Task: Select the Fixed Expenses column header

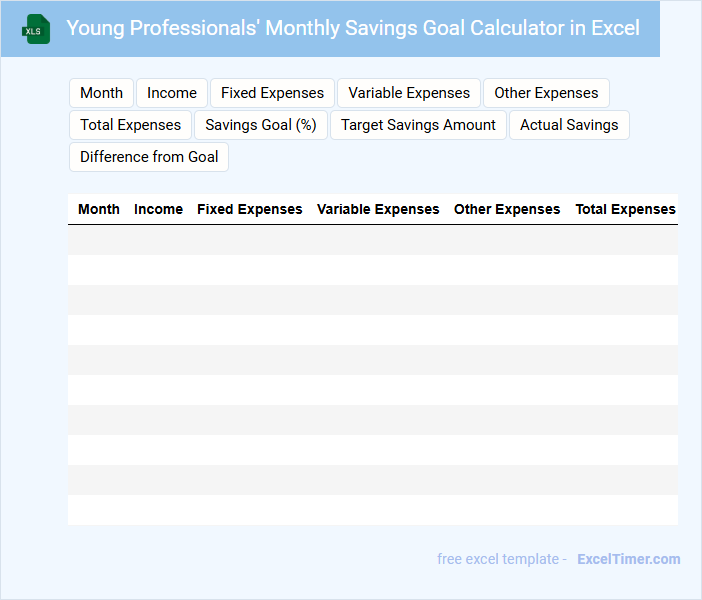Action: [249, 209]
